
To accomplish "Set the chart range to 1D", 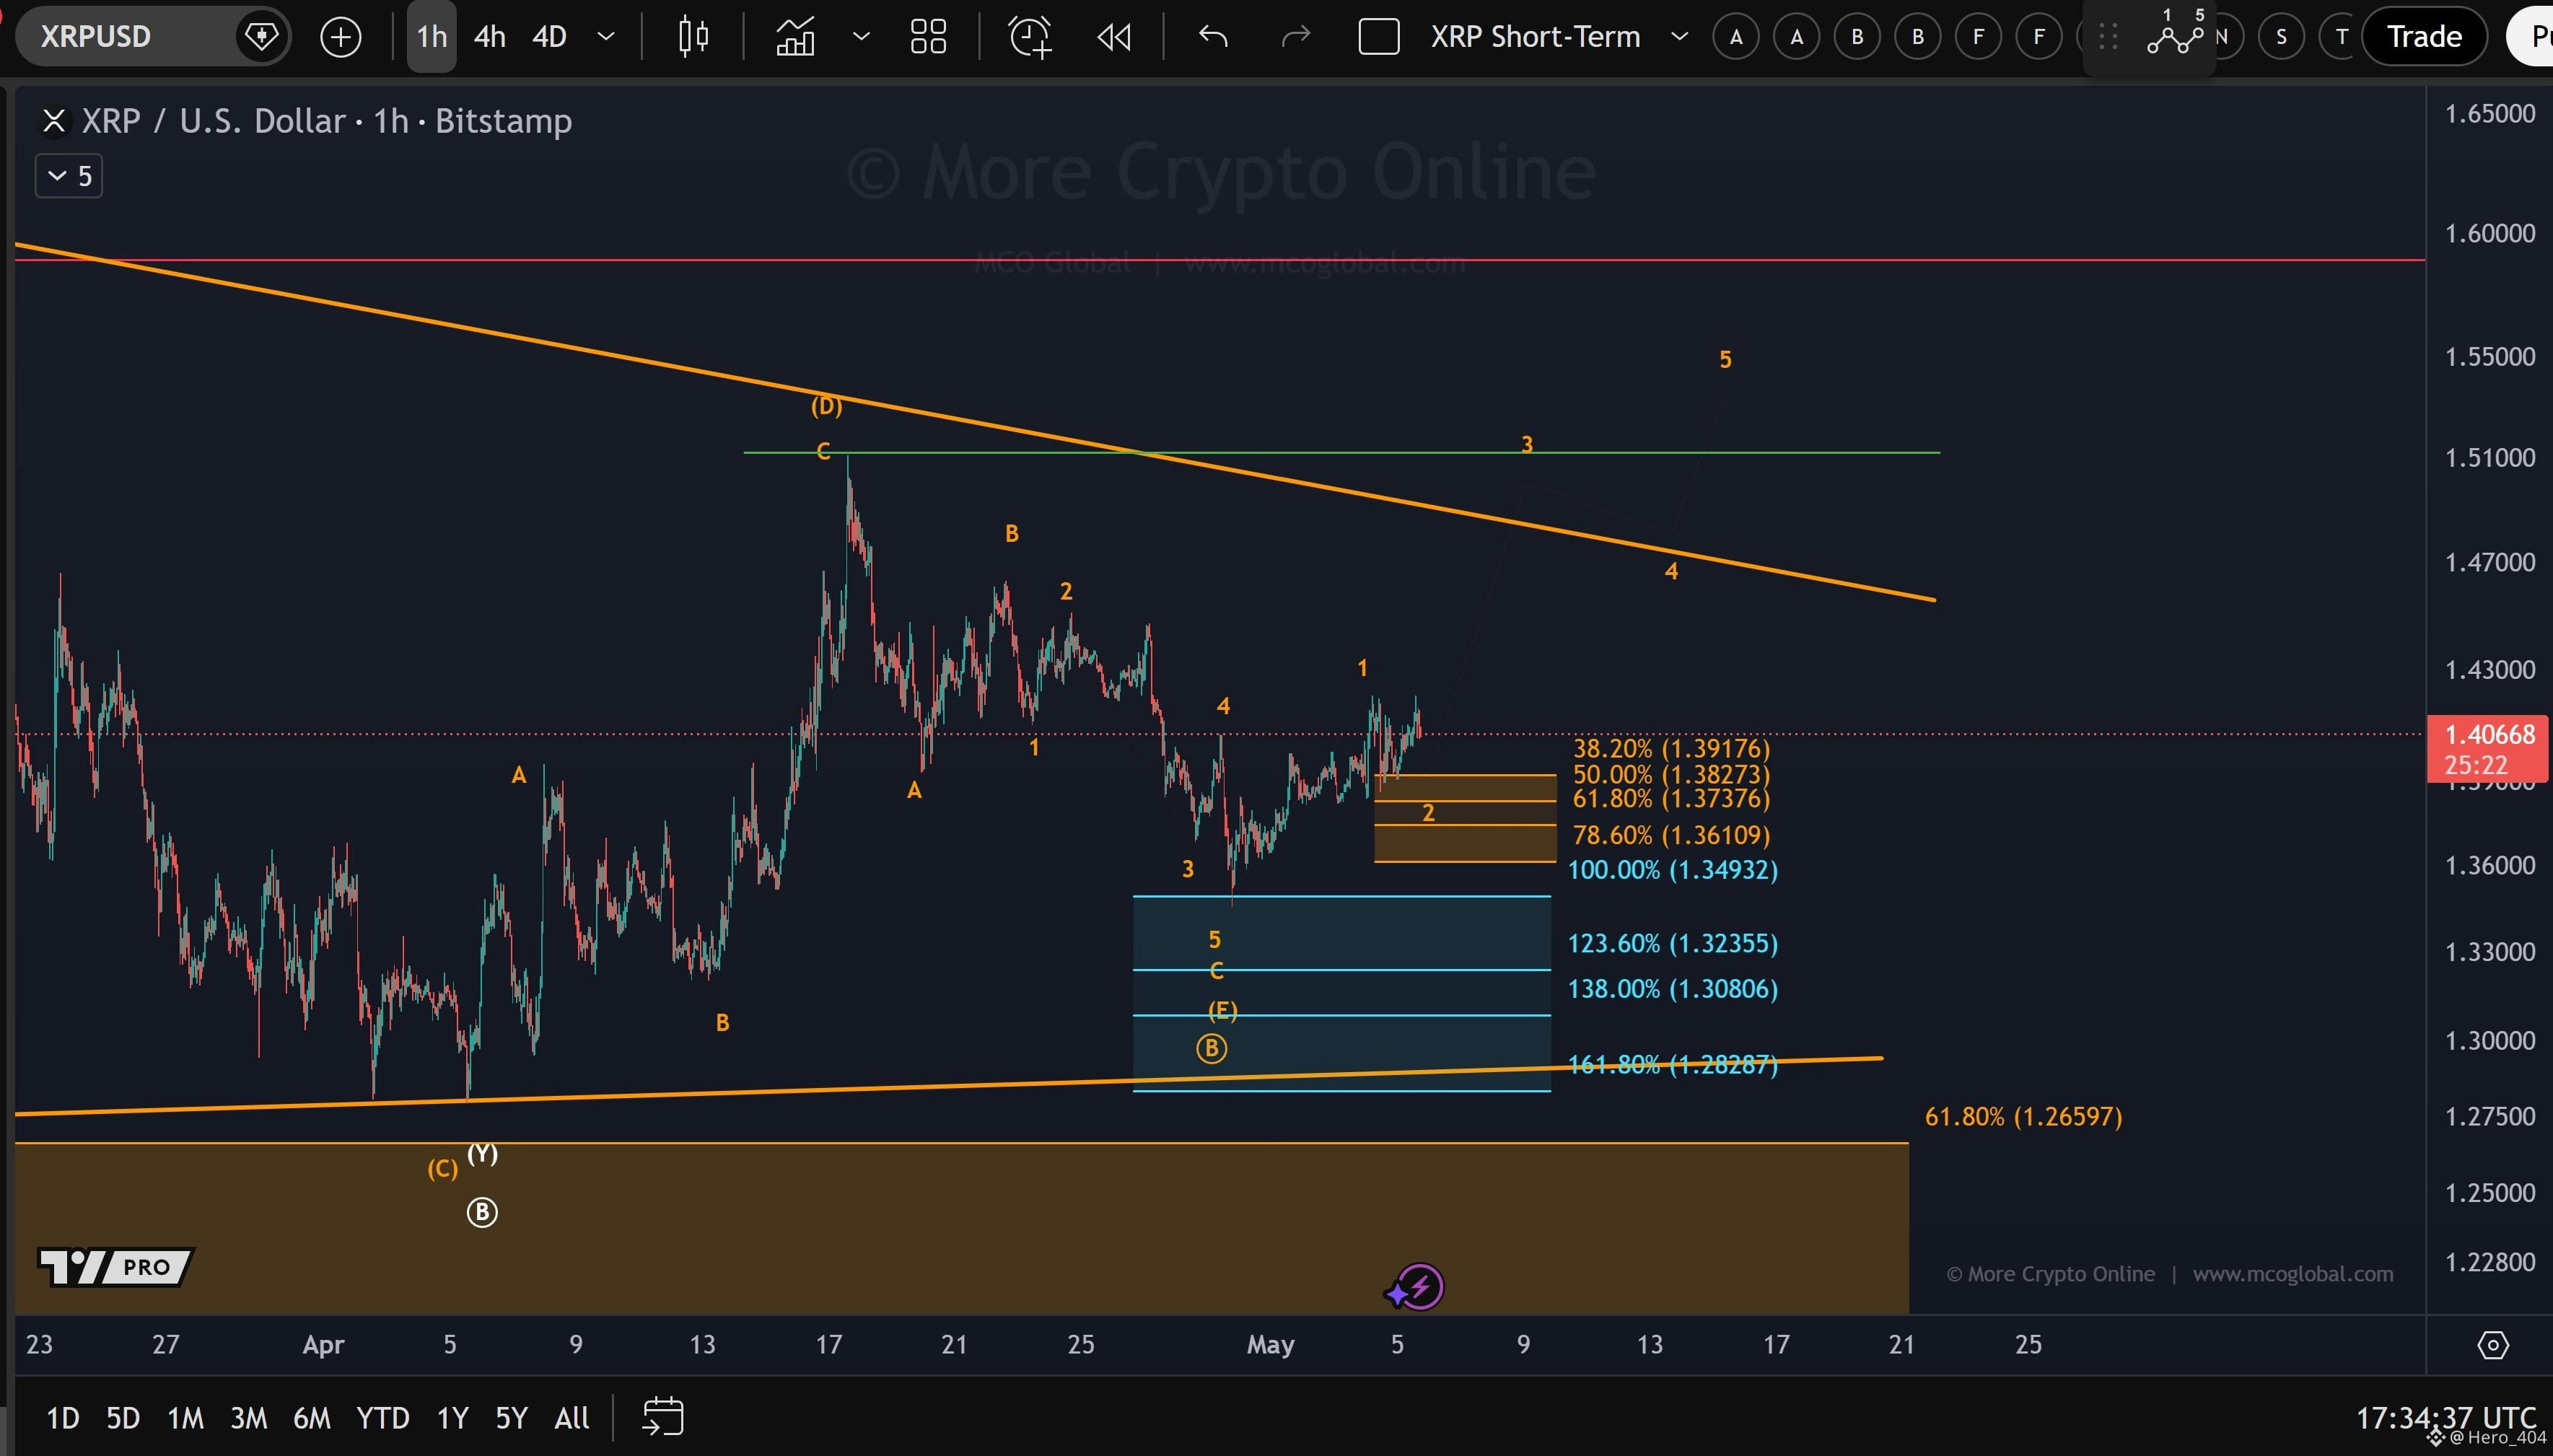I will pos(63,1418).
